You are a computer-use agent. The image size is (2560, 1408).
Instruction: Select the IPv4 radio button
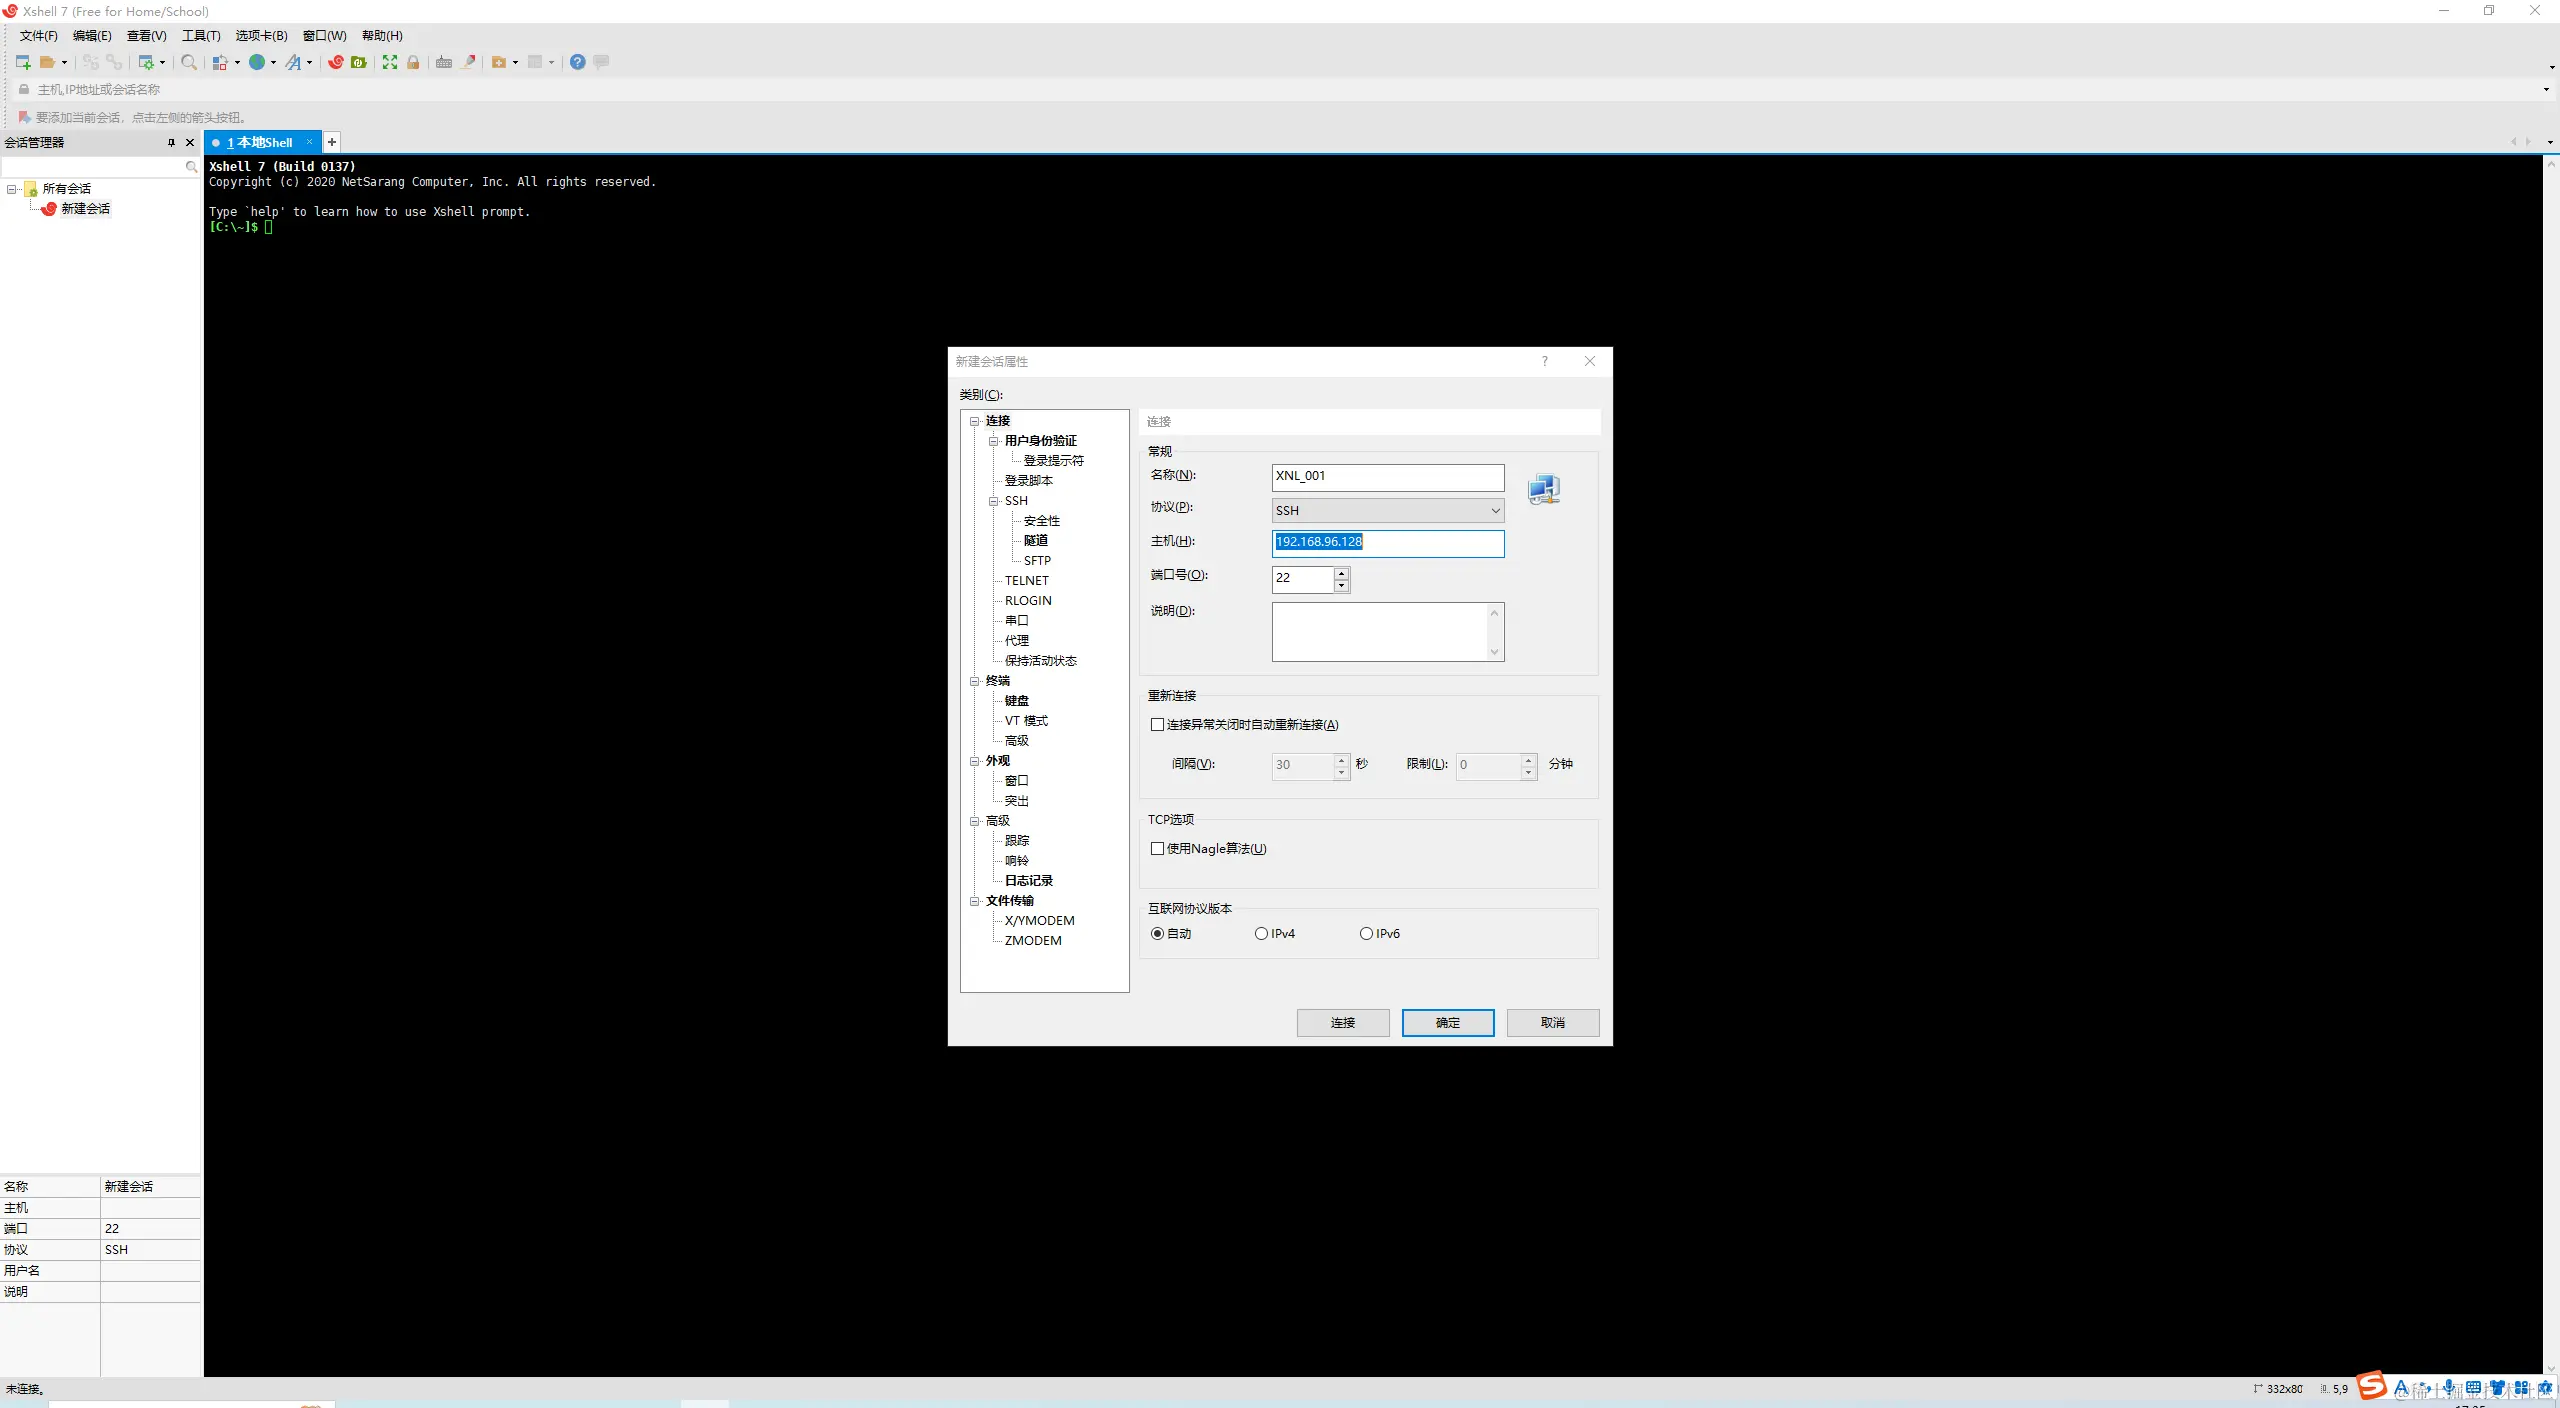point(1261,933)
